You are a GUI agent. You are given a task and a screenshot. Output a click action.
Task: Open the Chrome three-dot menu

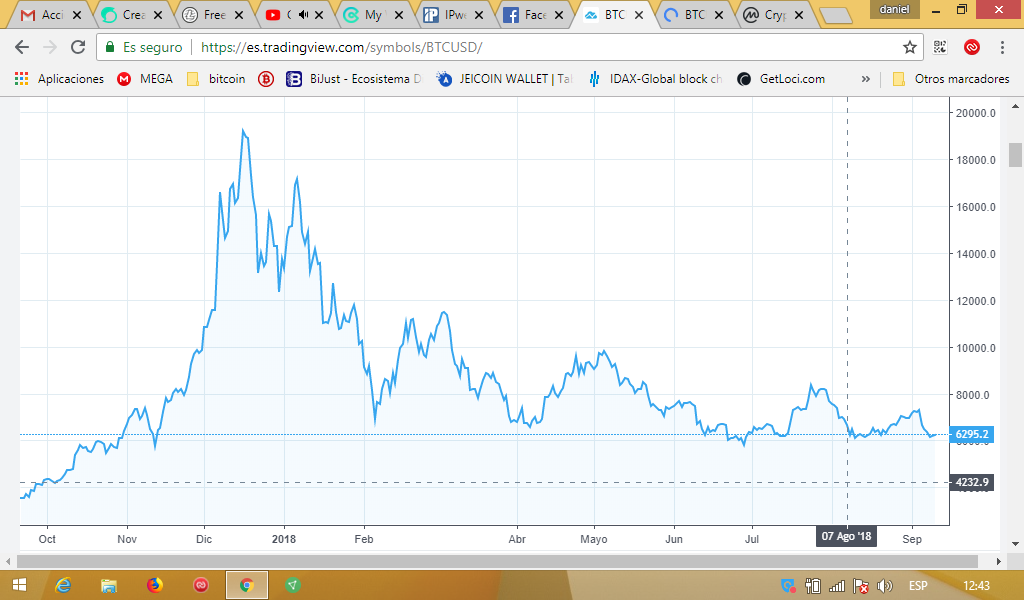pos(1002,47)
